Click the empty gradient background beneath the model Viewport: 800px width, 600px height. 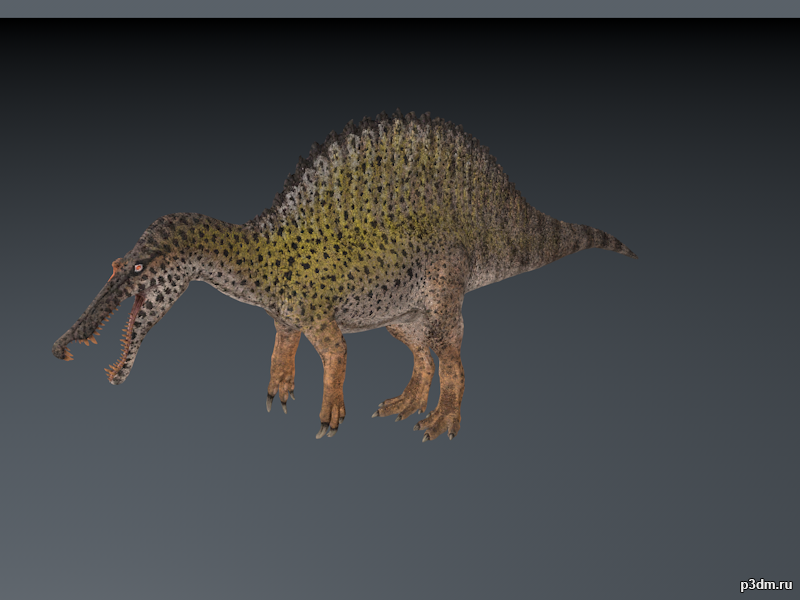coord(400,510)
